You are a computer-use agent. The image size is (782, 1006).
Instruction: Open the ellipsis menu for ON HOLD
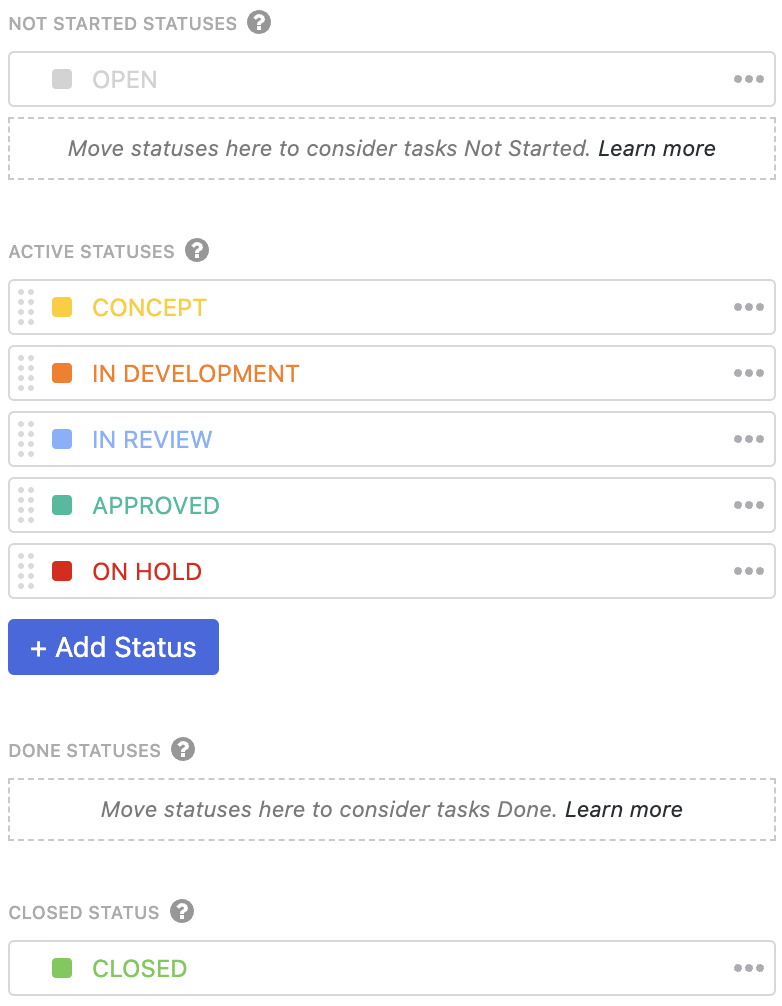pyautogui.click(x=749, y=571)
